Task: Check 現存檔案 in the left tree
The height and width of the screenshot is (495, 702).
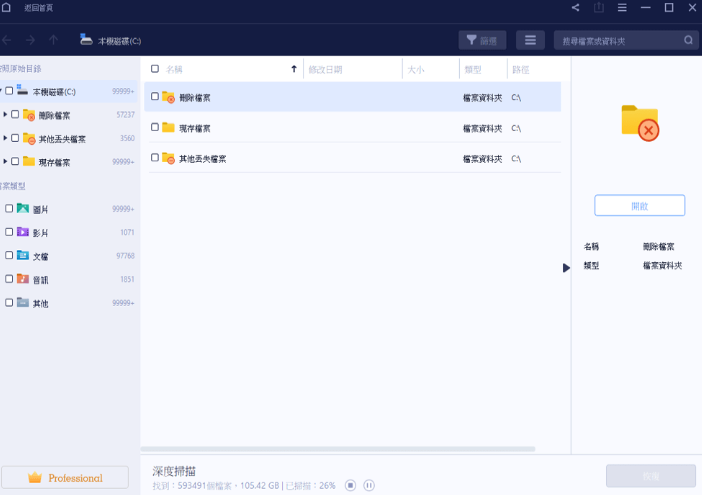Action: [x=15, y=161]
